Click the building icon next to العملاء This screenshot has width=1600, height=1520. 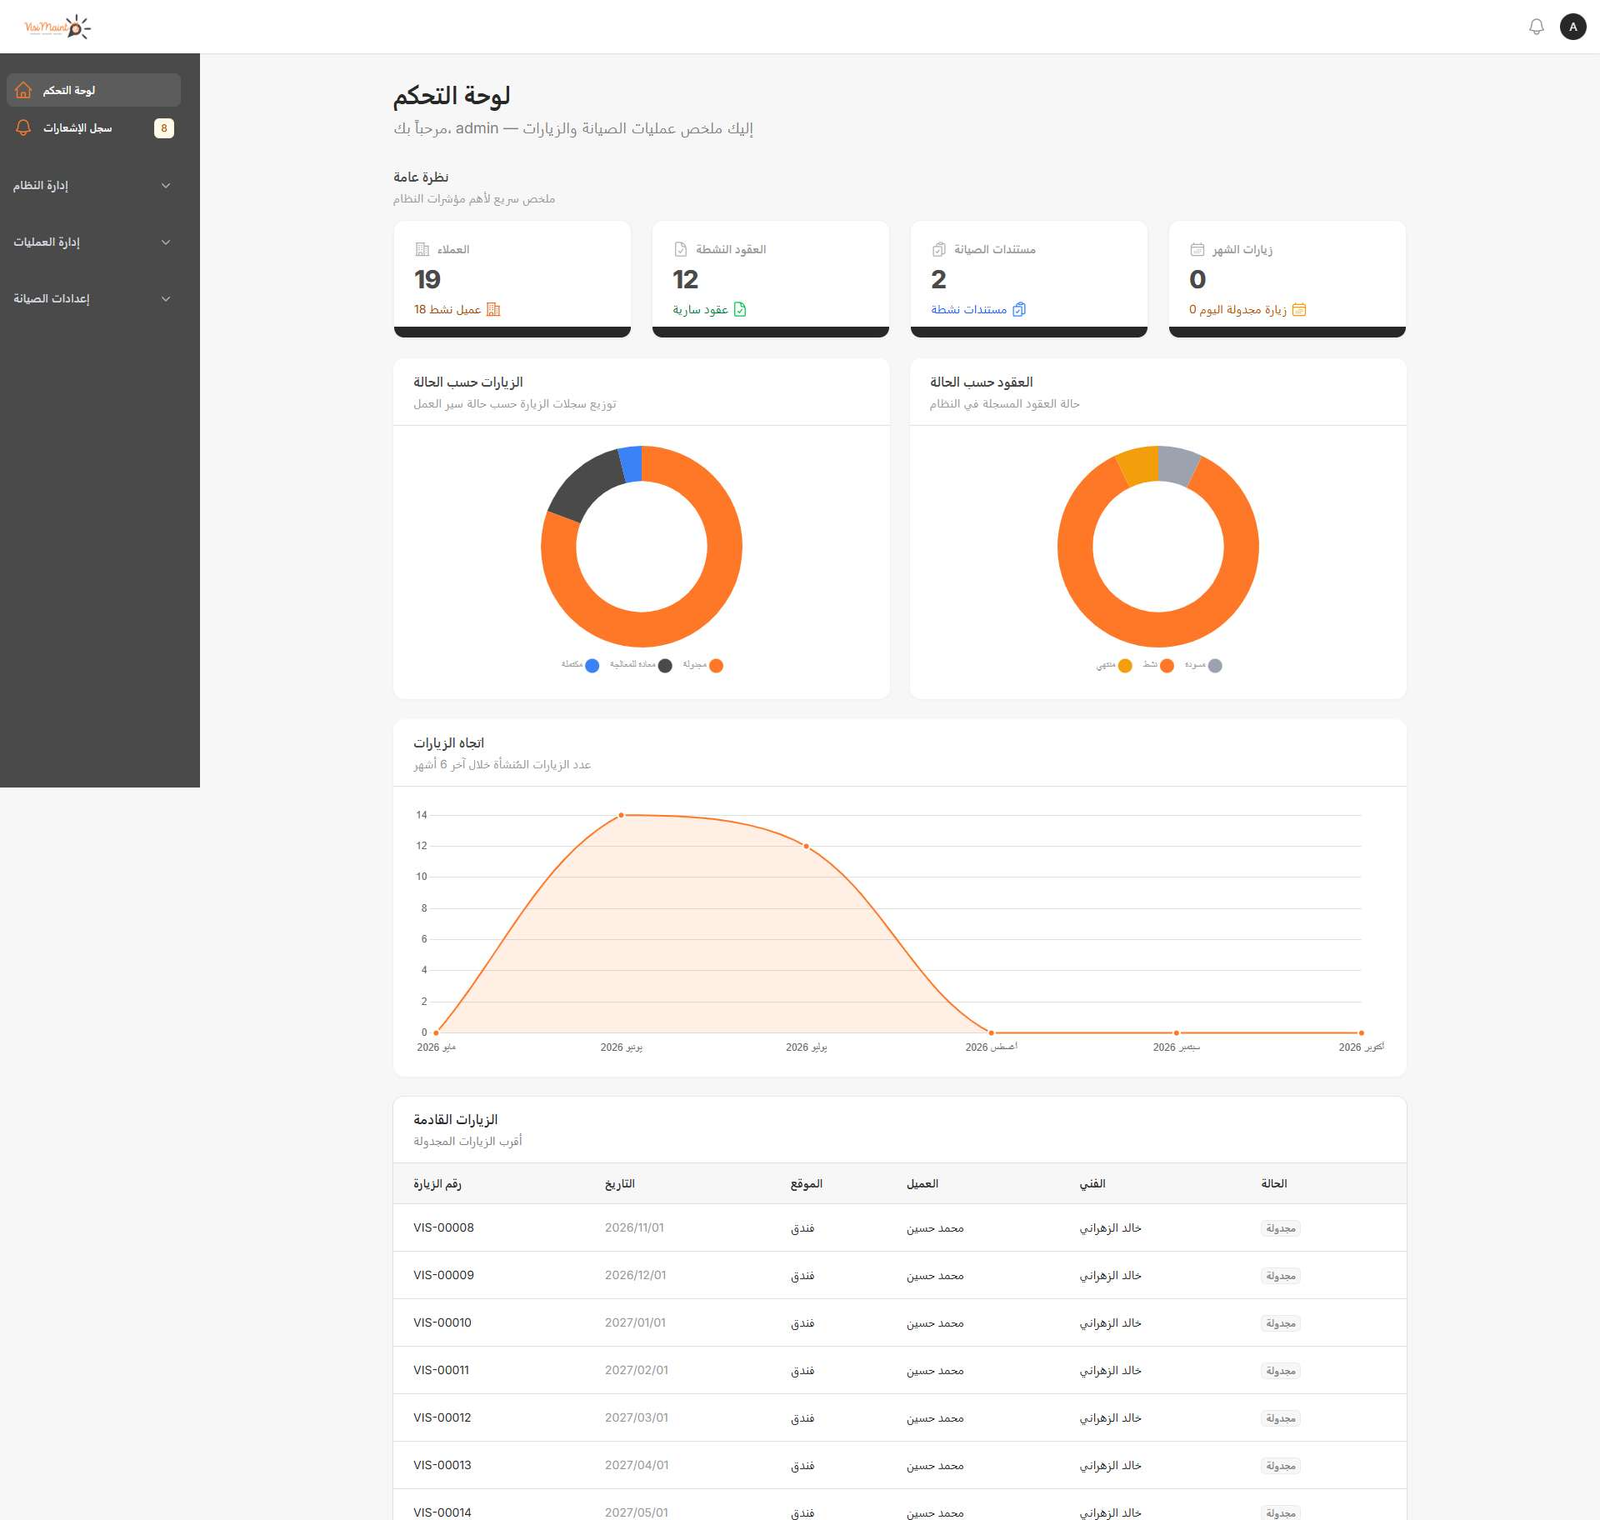click(422, 249)
